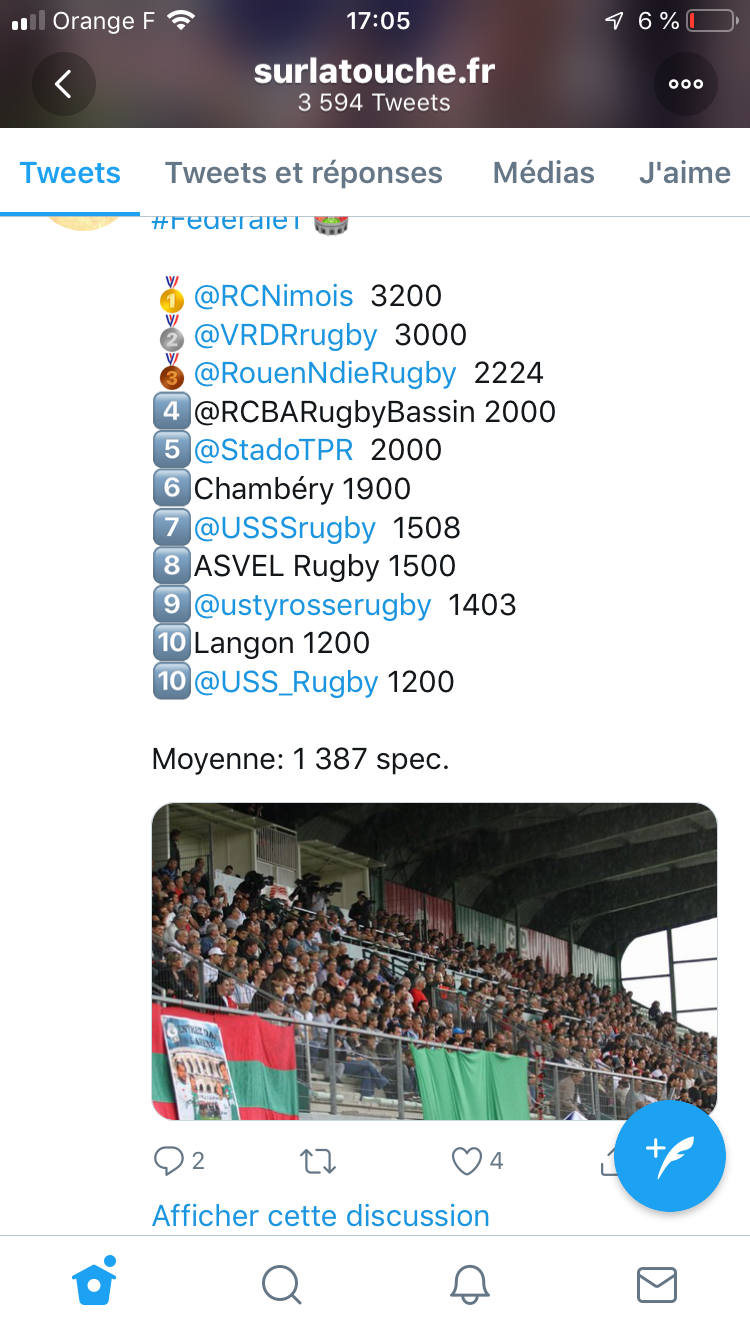
Task: Open the Search magnifier tab
Action: pyautogui.click(x=281, y=1284)
